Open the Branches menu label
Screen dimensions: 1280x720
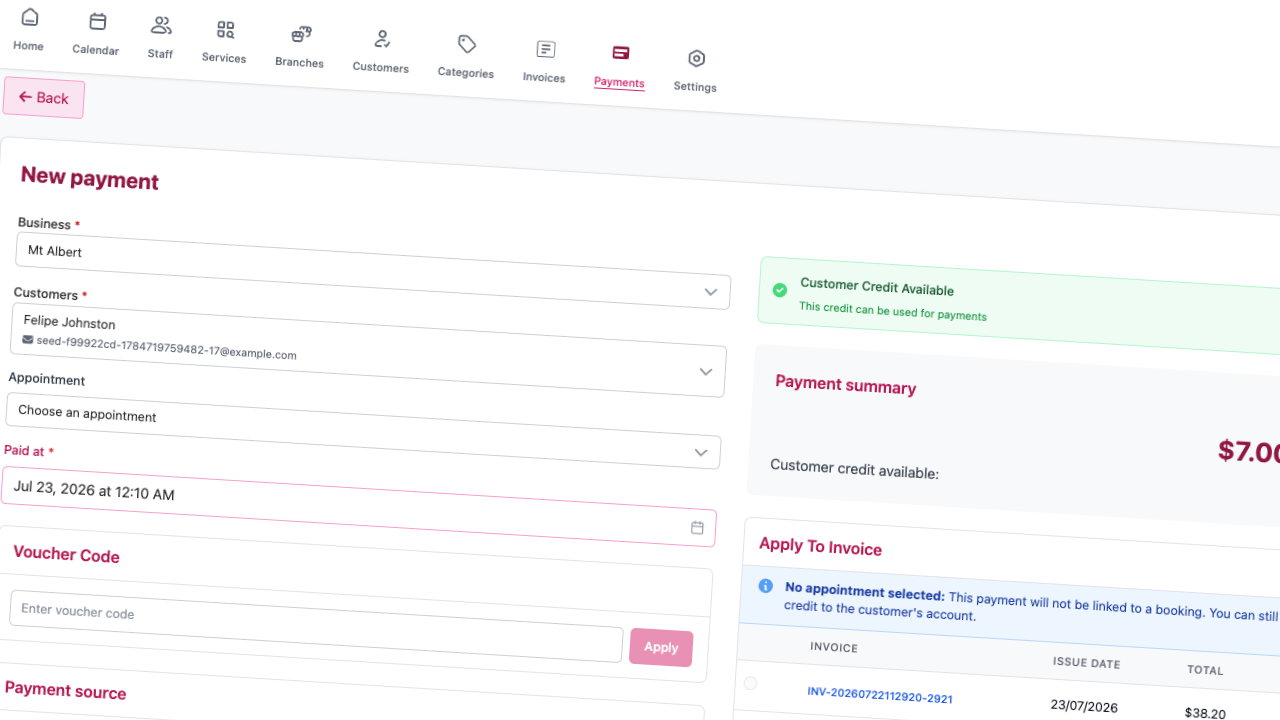pyautogui.click(x=299, y=62)
